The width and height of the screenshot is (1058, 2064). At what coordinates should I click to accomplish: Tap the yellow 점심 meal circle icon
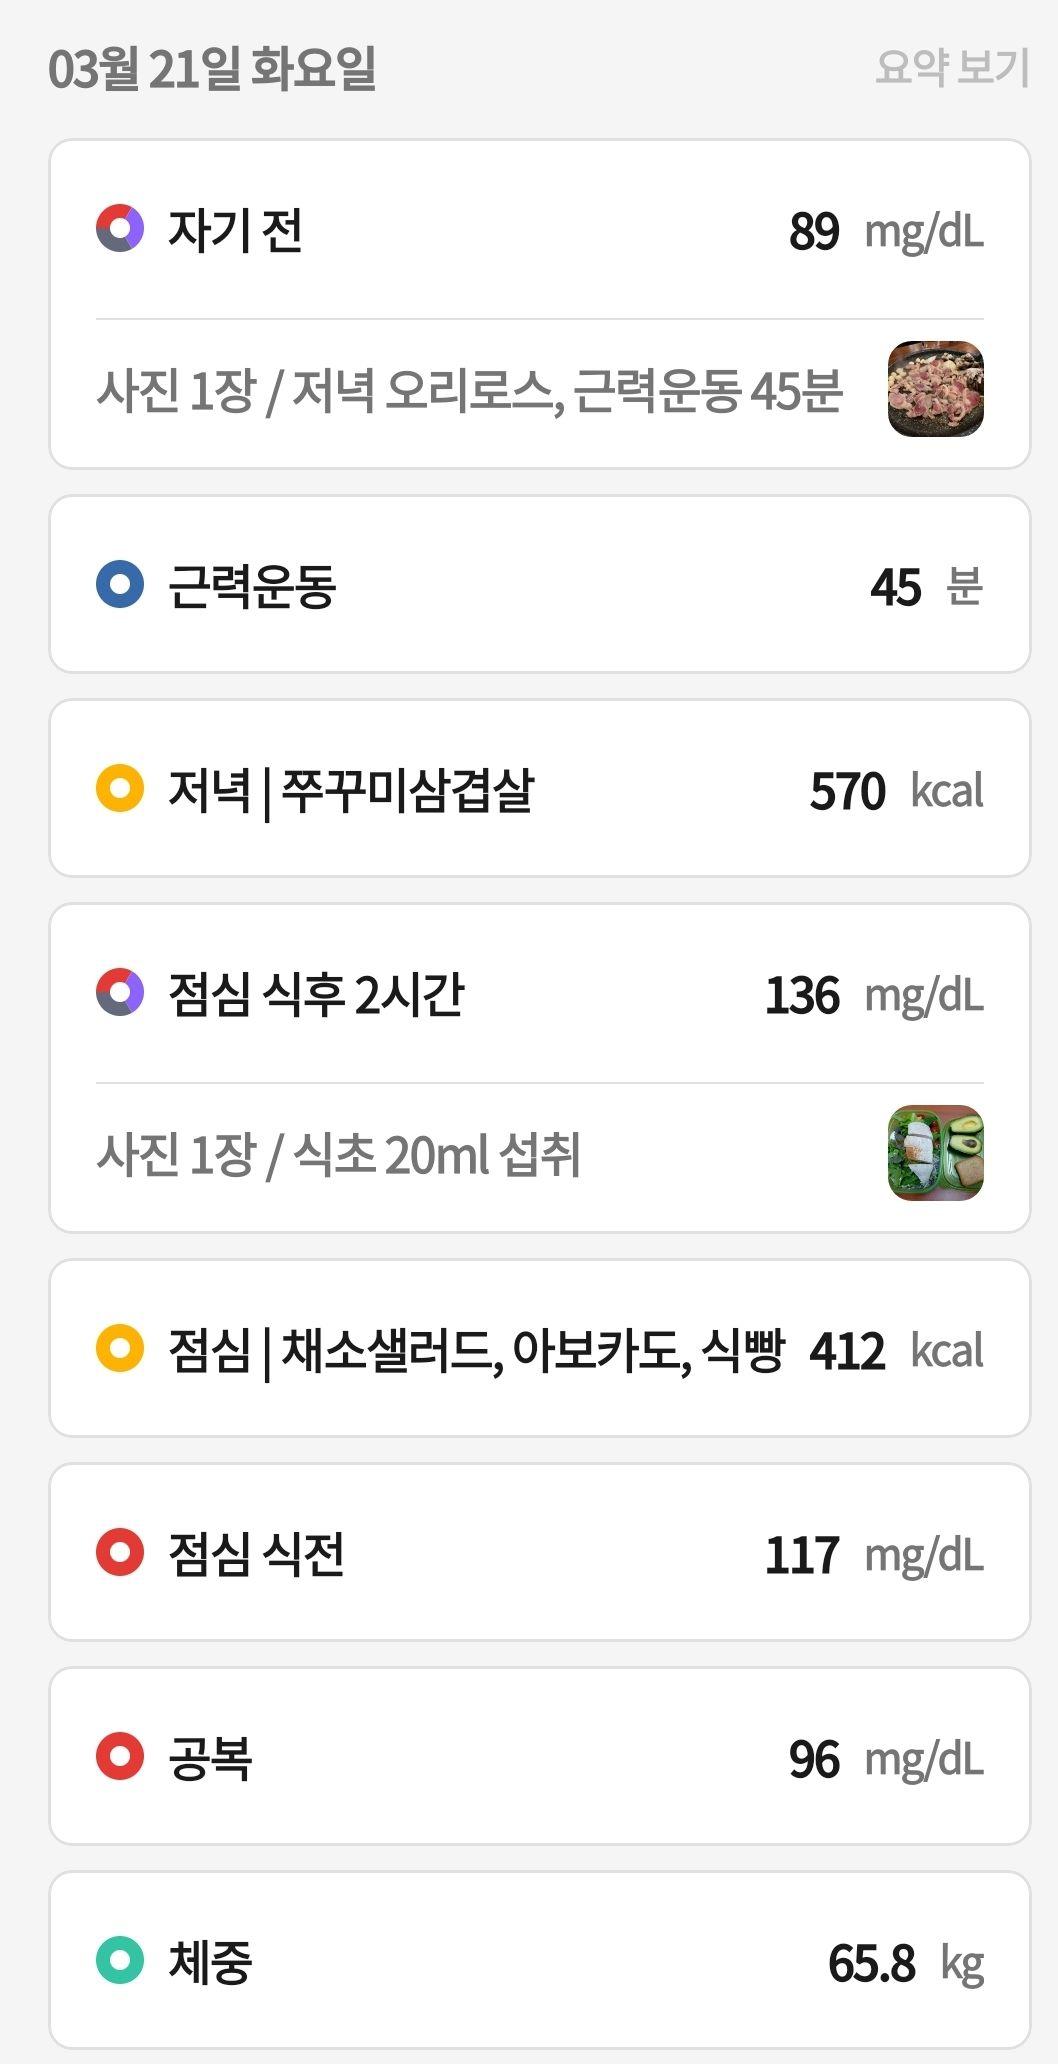click(120, 1349)
